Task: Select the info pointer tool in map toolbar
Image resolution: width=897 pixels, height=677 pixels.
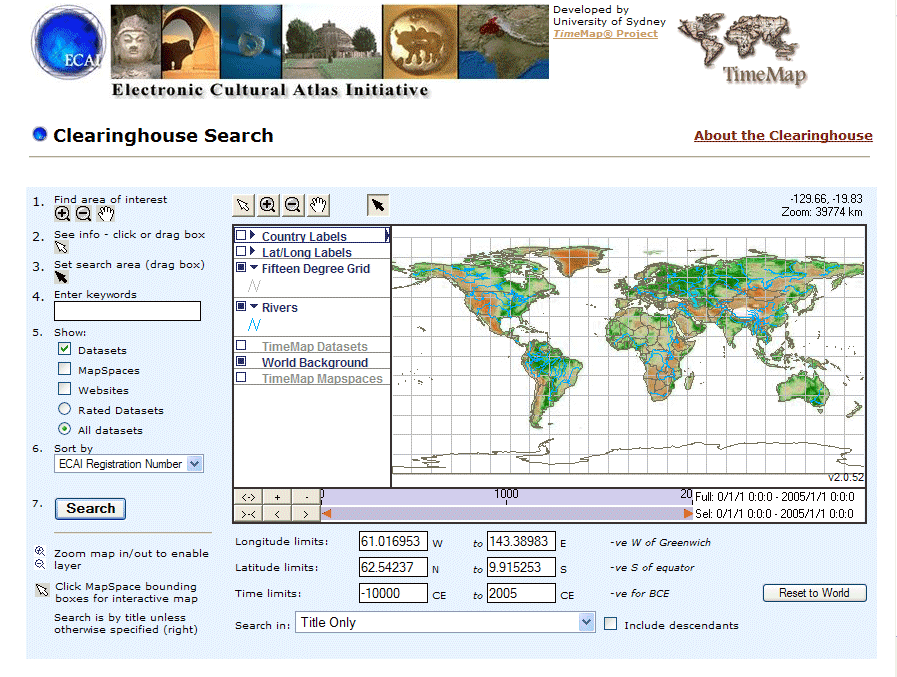Action: [x=243, y=205]
